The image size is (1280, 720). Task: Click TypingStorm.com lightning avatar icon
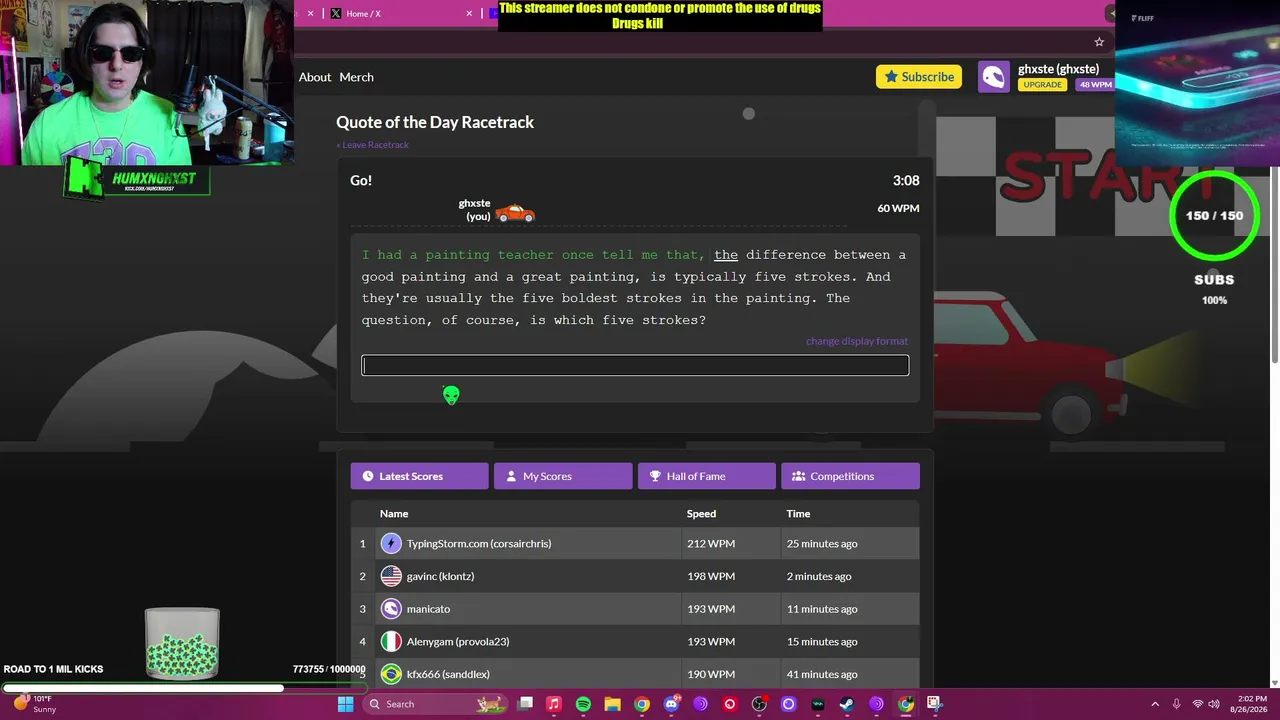(391, 543)
